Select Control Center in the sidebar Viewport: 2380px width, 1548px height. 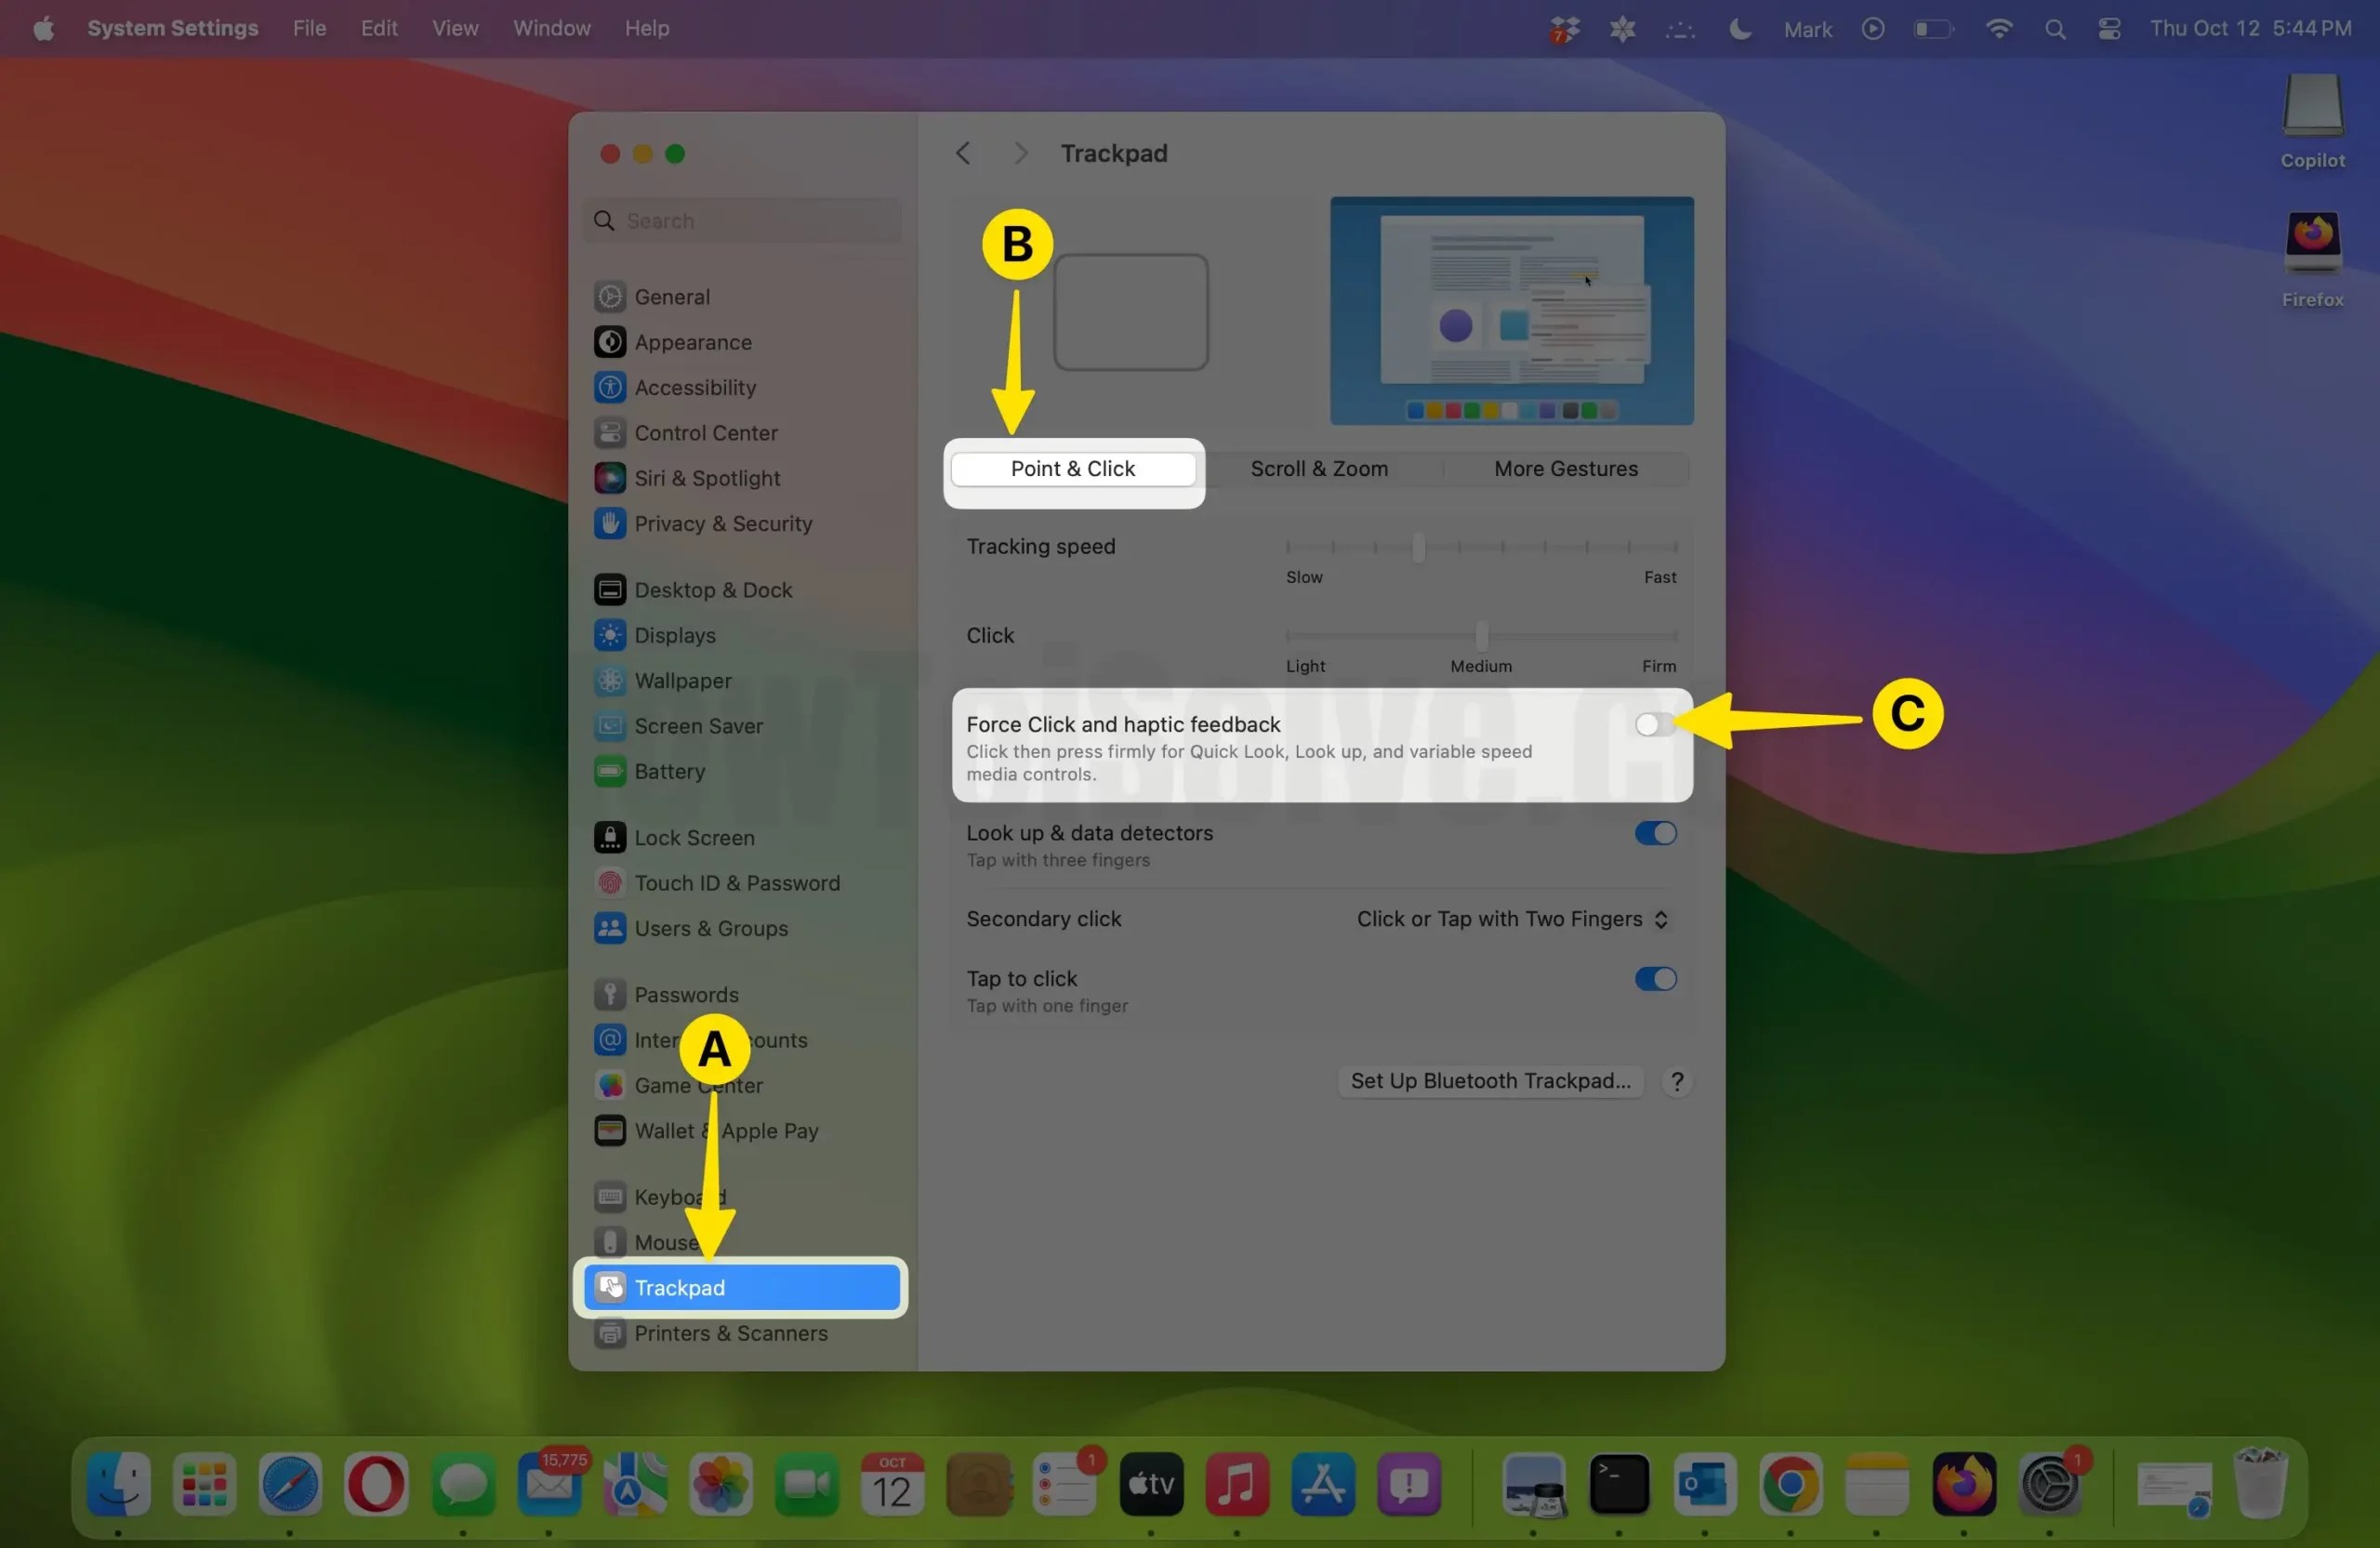[706, 432]
